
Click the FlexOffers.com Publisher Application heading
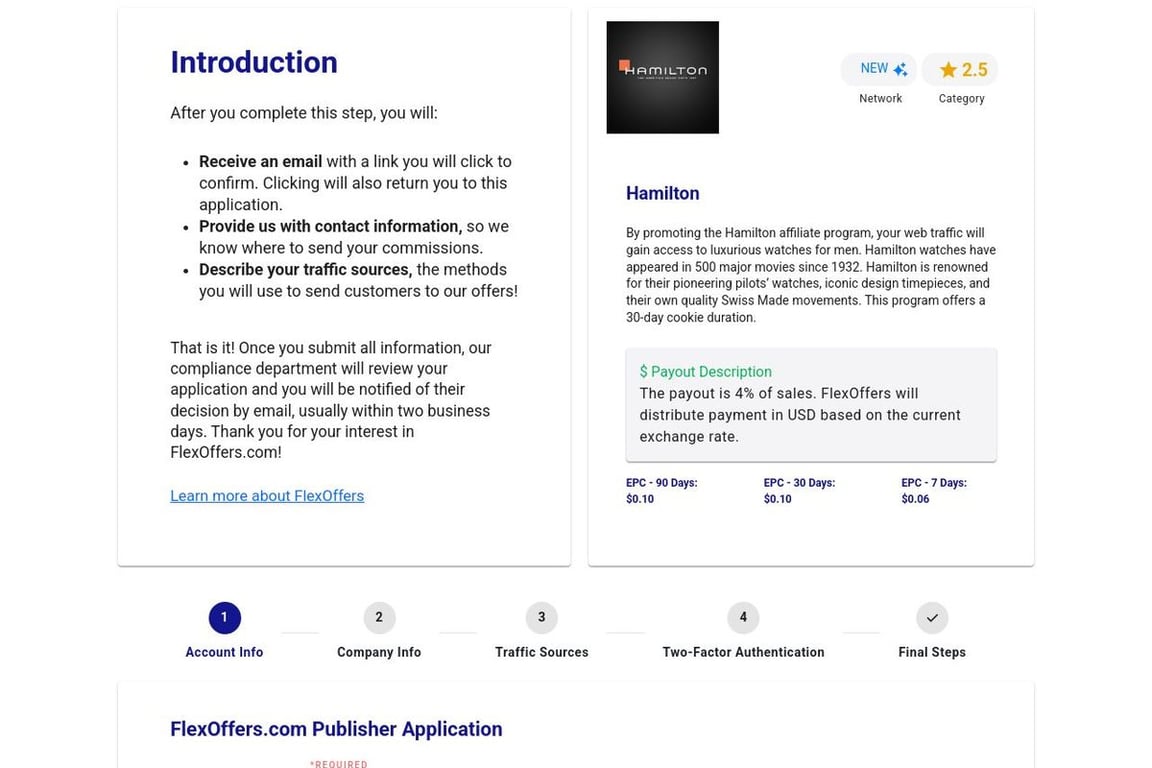click(x=336, y=729)
